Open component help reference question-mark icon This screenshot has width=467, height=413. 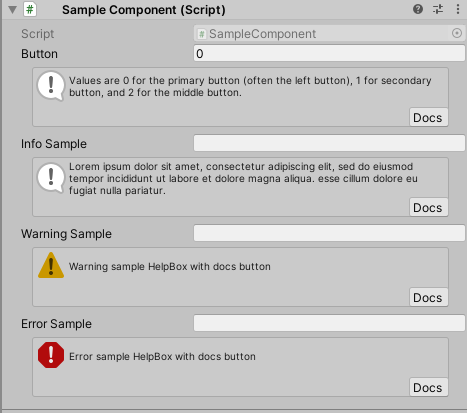point(418,9)
